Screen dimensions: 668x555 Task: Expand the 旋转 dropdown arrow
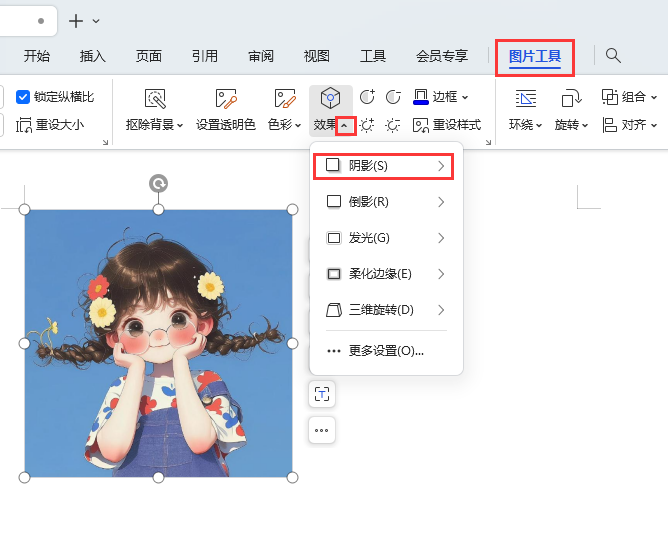click(585, 125)
